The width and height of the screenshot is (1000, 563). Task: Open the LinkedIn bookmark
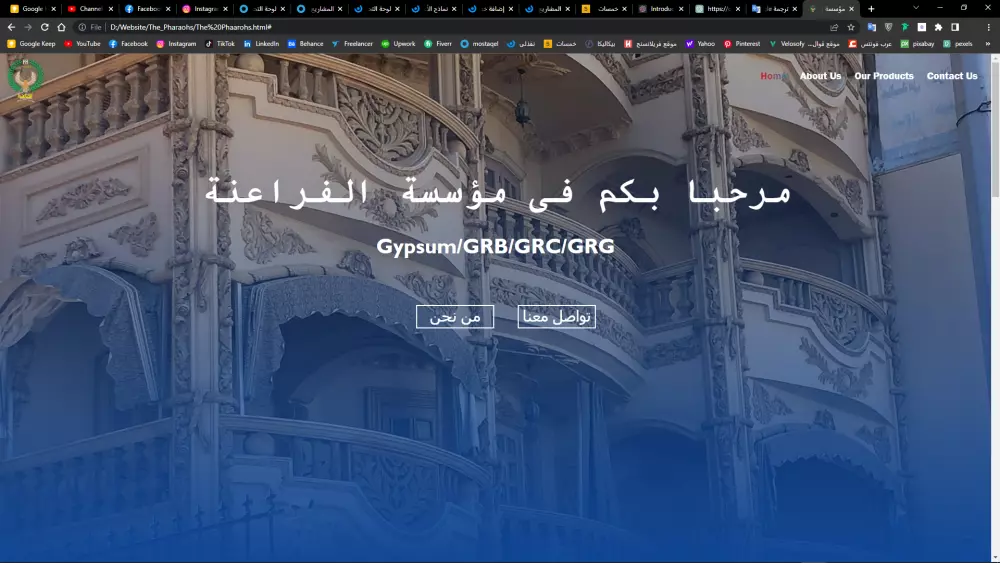[261, 44]
